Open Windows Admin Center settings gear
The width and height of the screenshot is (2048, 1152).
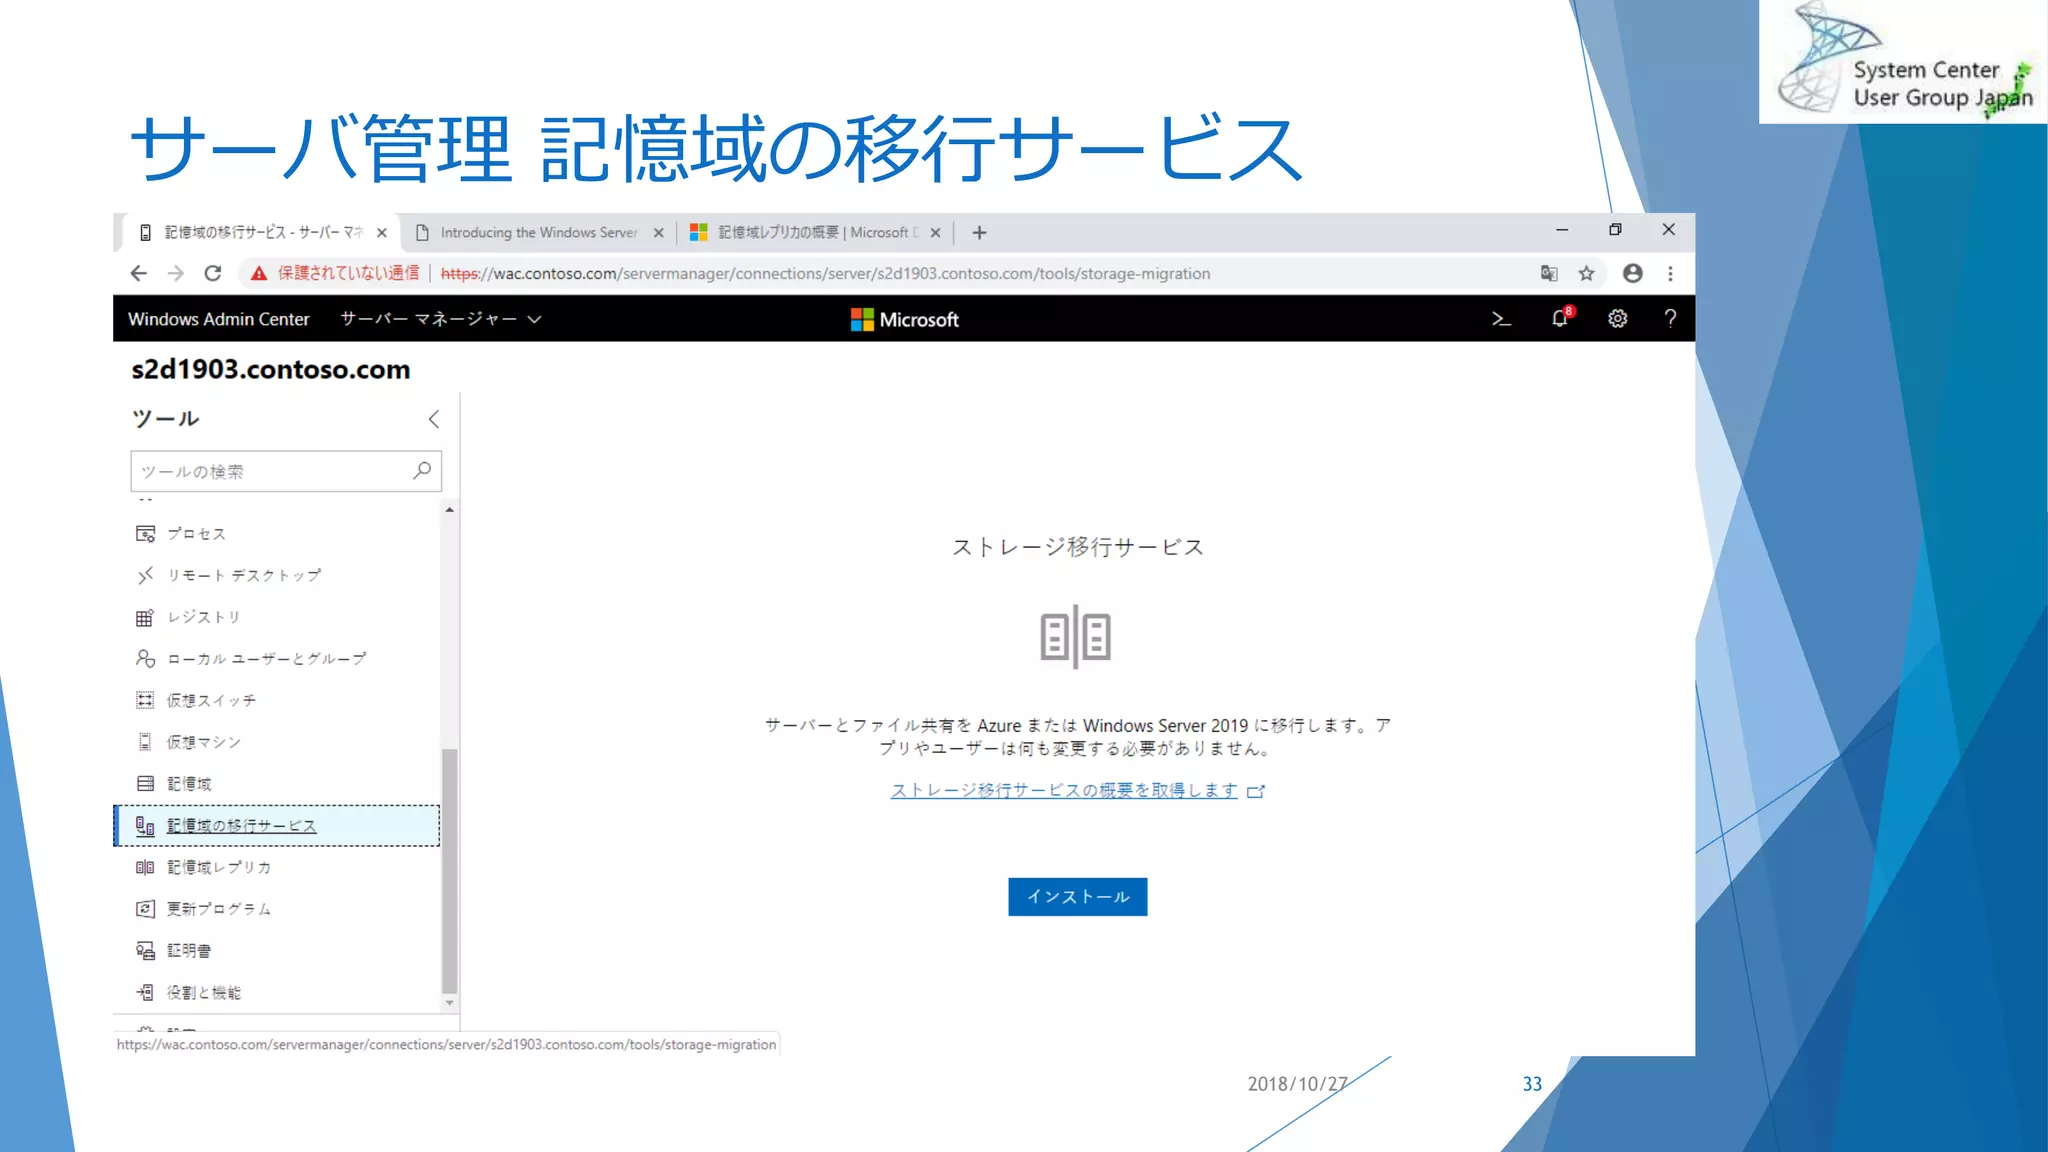click(x=1617, y=319)
